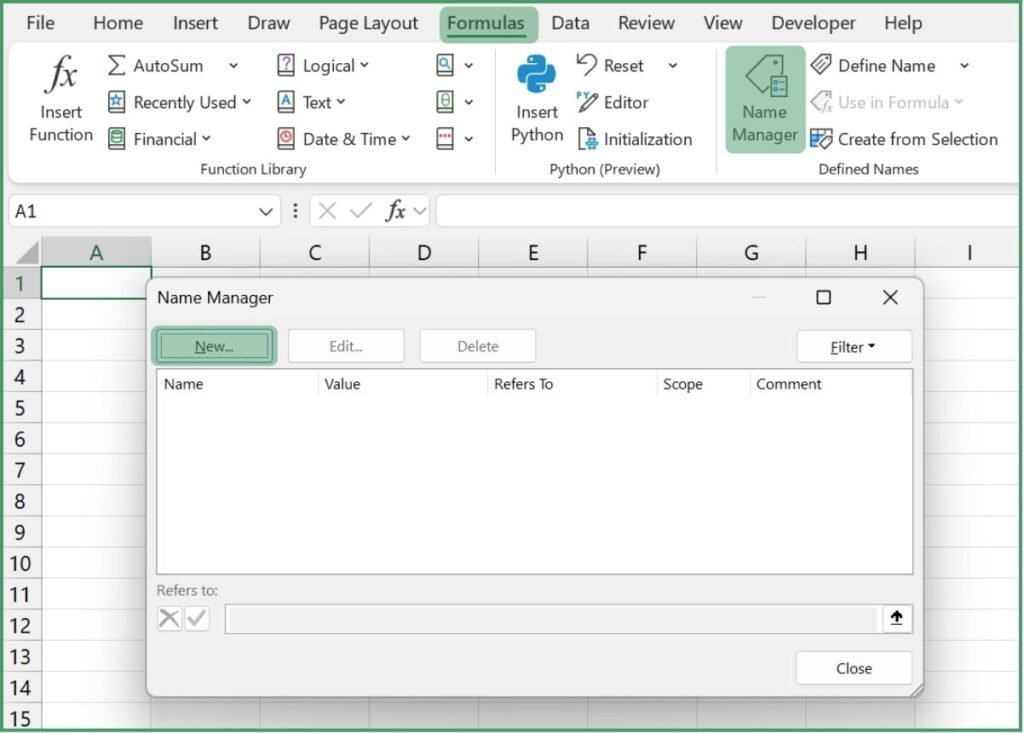This screenshot has height=733, width=1024.
Task: Collapse dialog with Refers to arrow icon
Action: click(897, 618)
